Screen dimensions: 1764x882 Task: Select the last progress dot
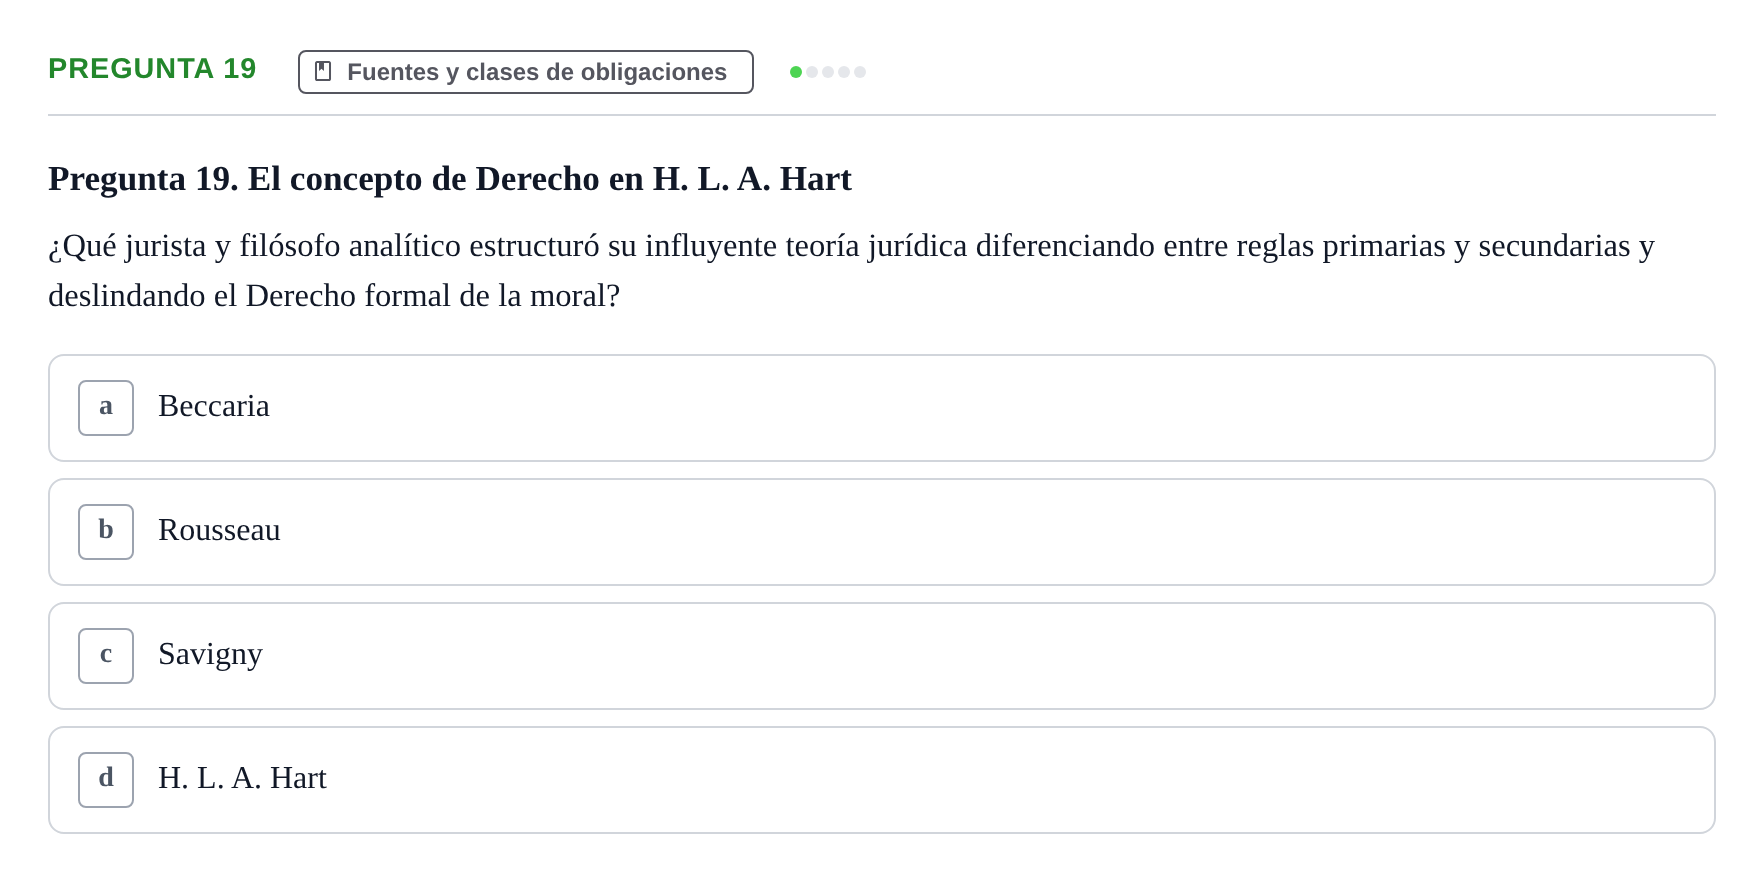click(x=860, y=72)
